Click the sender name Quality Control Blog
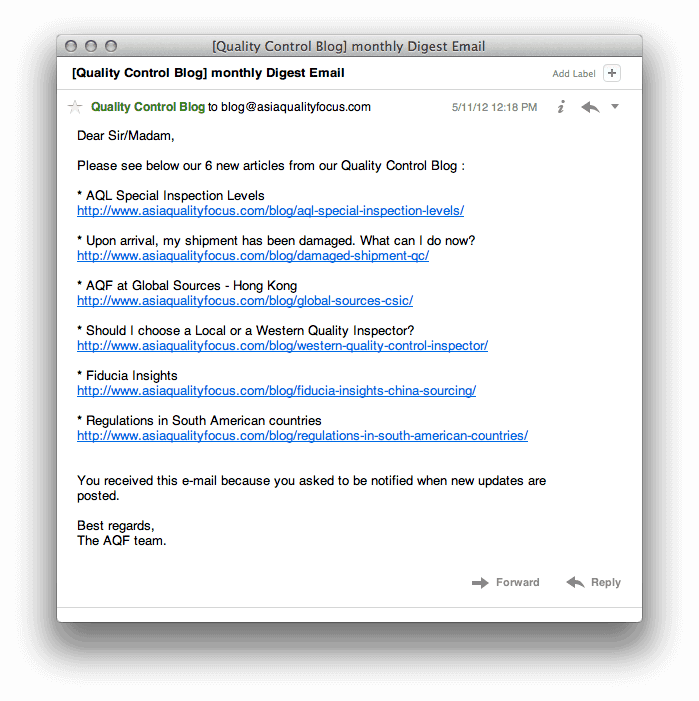This screenshot has width=699, height=701. click(148, 107)
